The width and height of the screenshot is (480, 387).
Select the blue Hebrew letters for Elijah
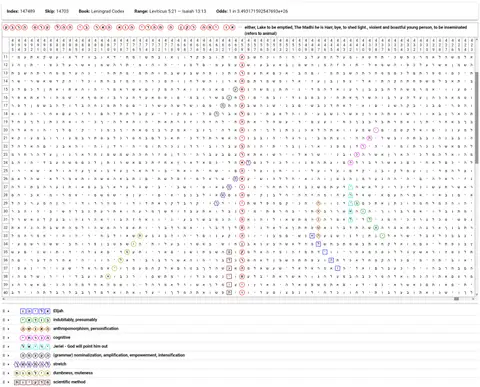pos(35,311)
